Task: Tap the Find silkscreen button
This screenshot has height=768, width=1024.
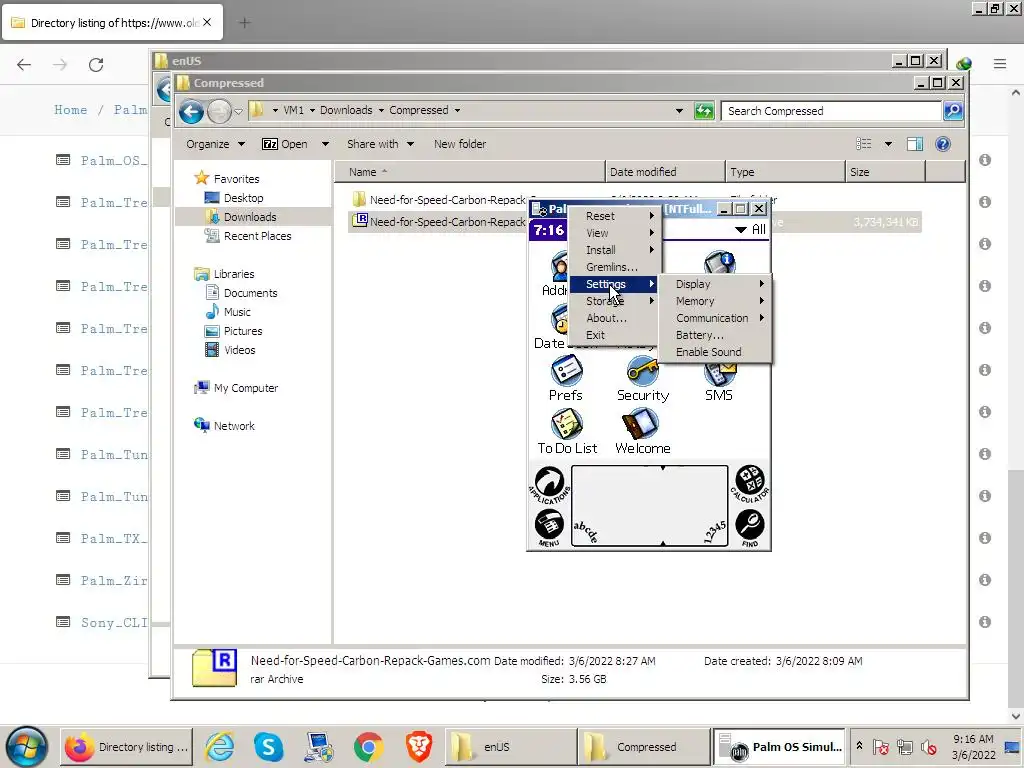Action: pos(750,527)
